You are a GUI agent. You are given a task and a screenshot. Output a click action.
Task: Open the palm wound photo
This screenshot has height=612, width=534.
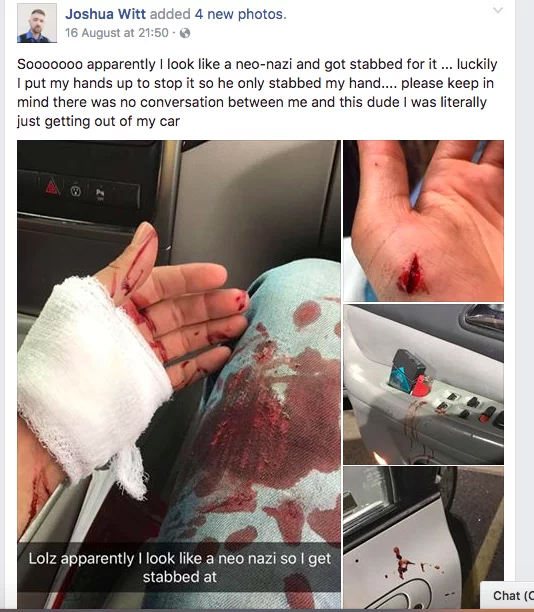(x=424, y=221)
